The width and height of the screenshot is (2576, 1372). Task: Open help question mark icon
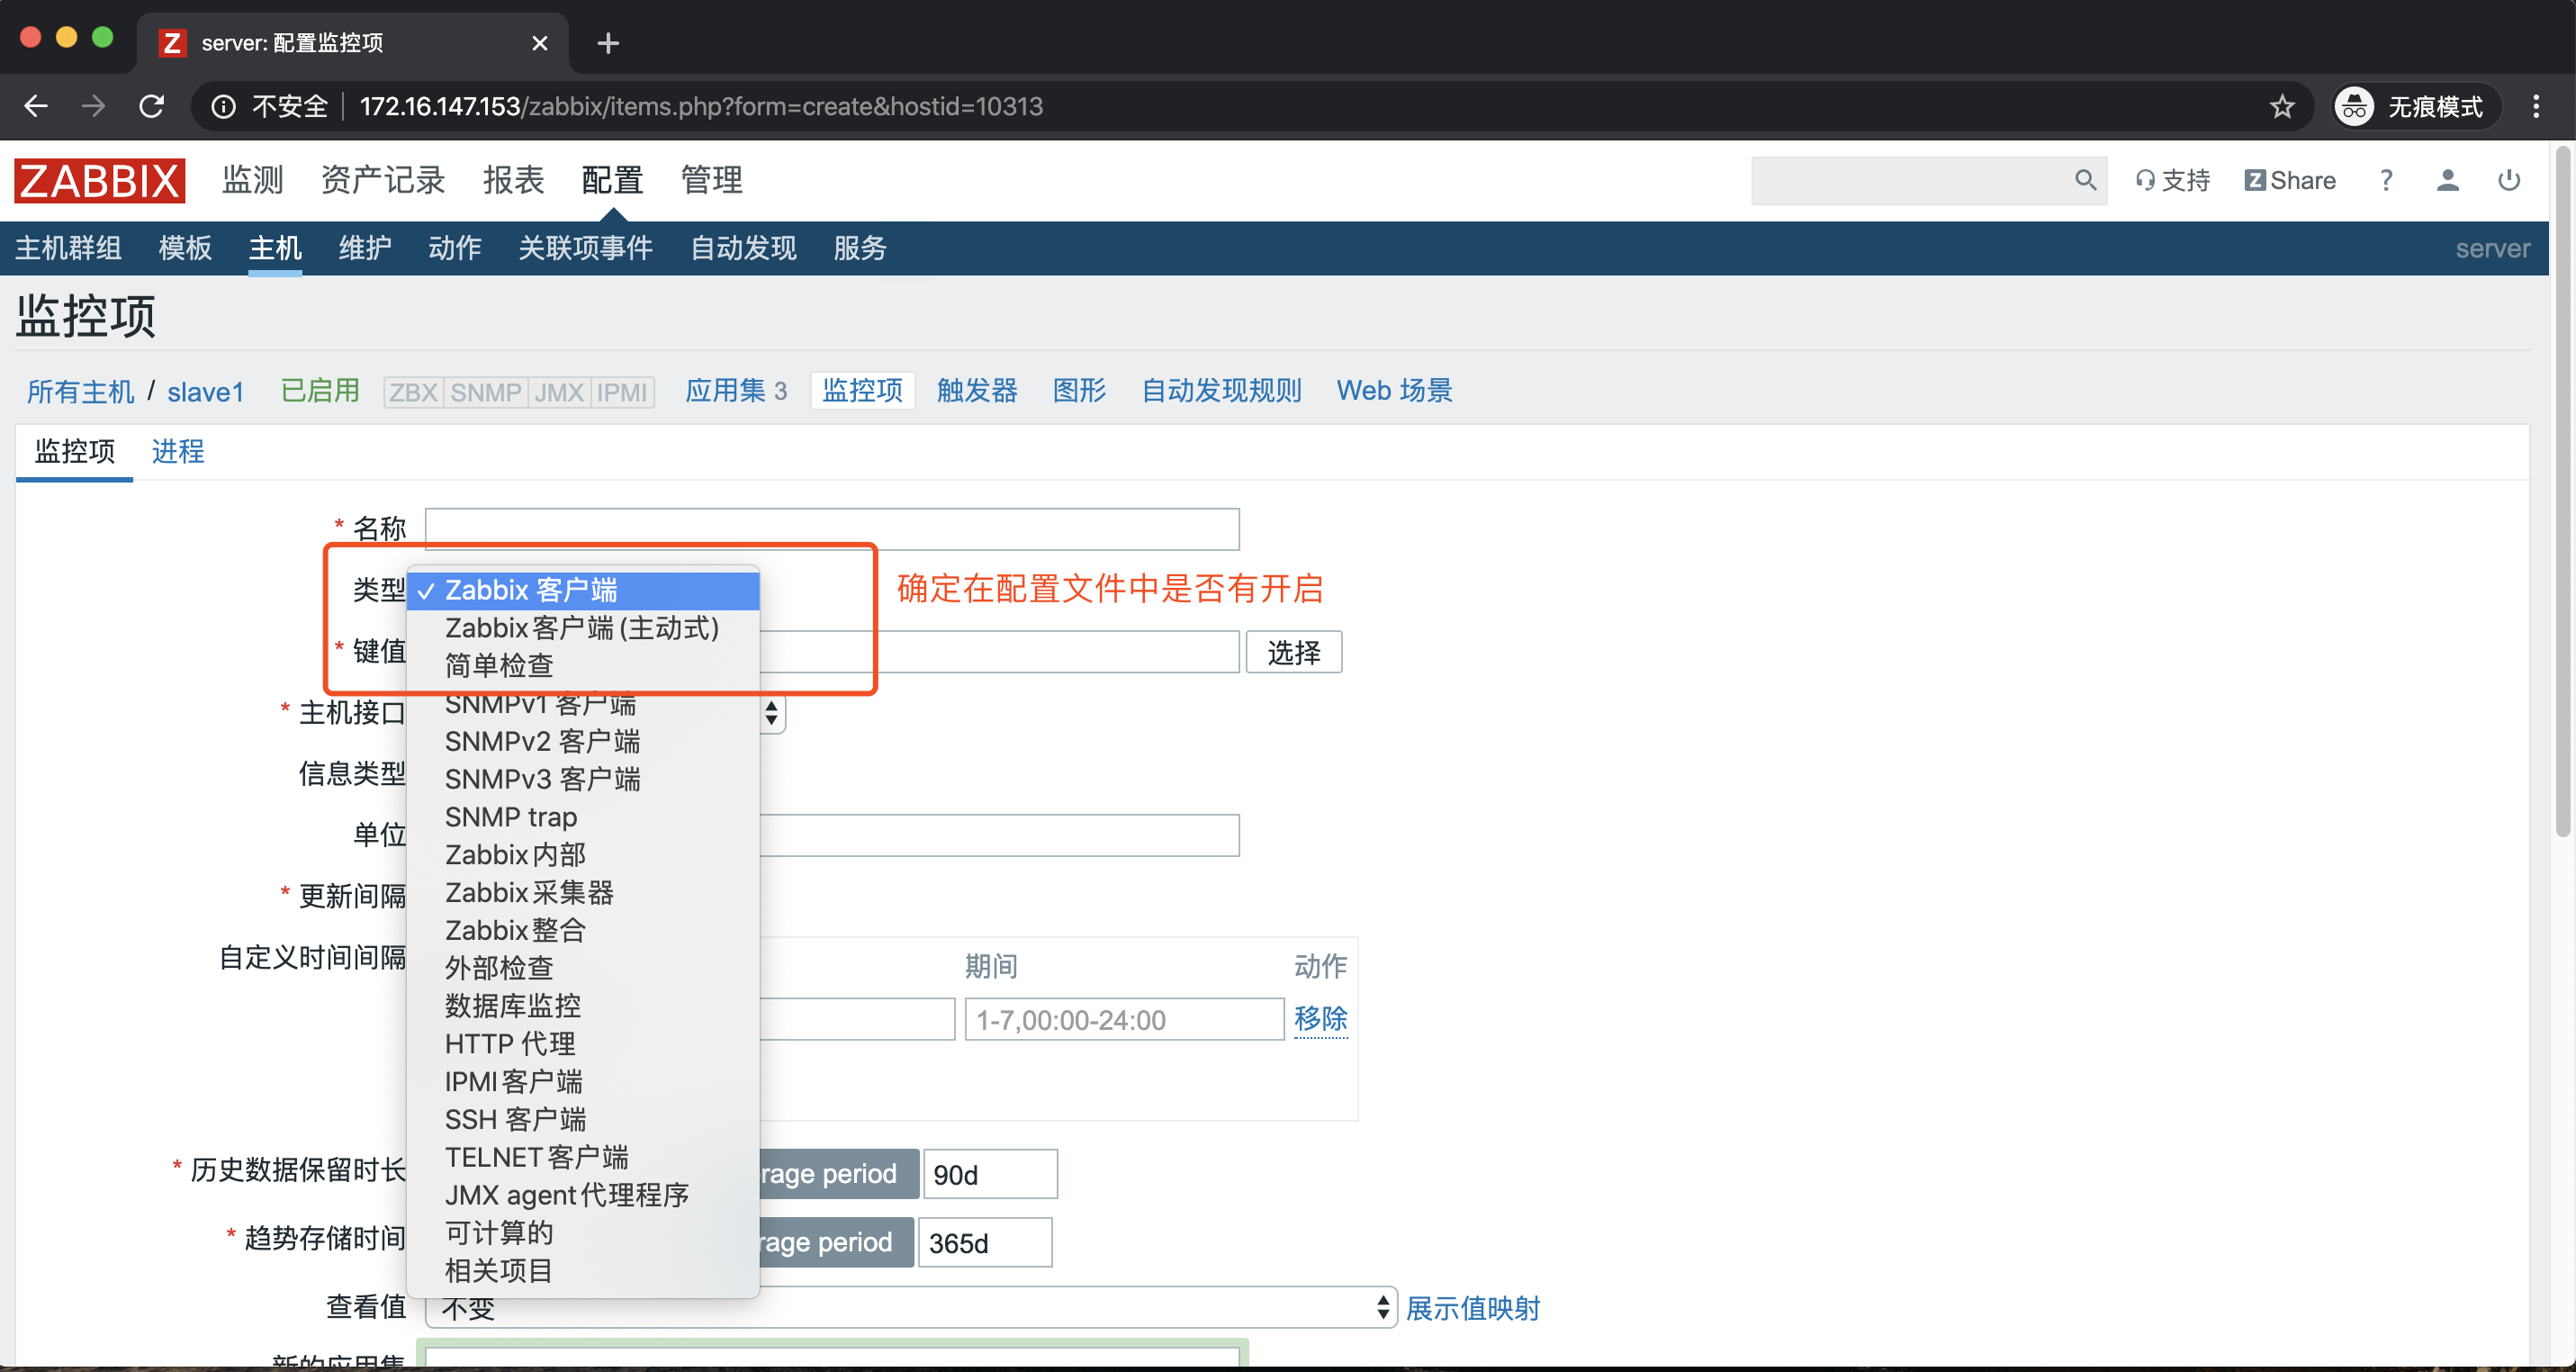pos(2386,181)
